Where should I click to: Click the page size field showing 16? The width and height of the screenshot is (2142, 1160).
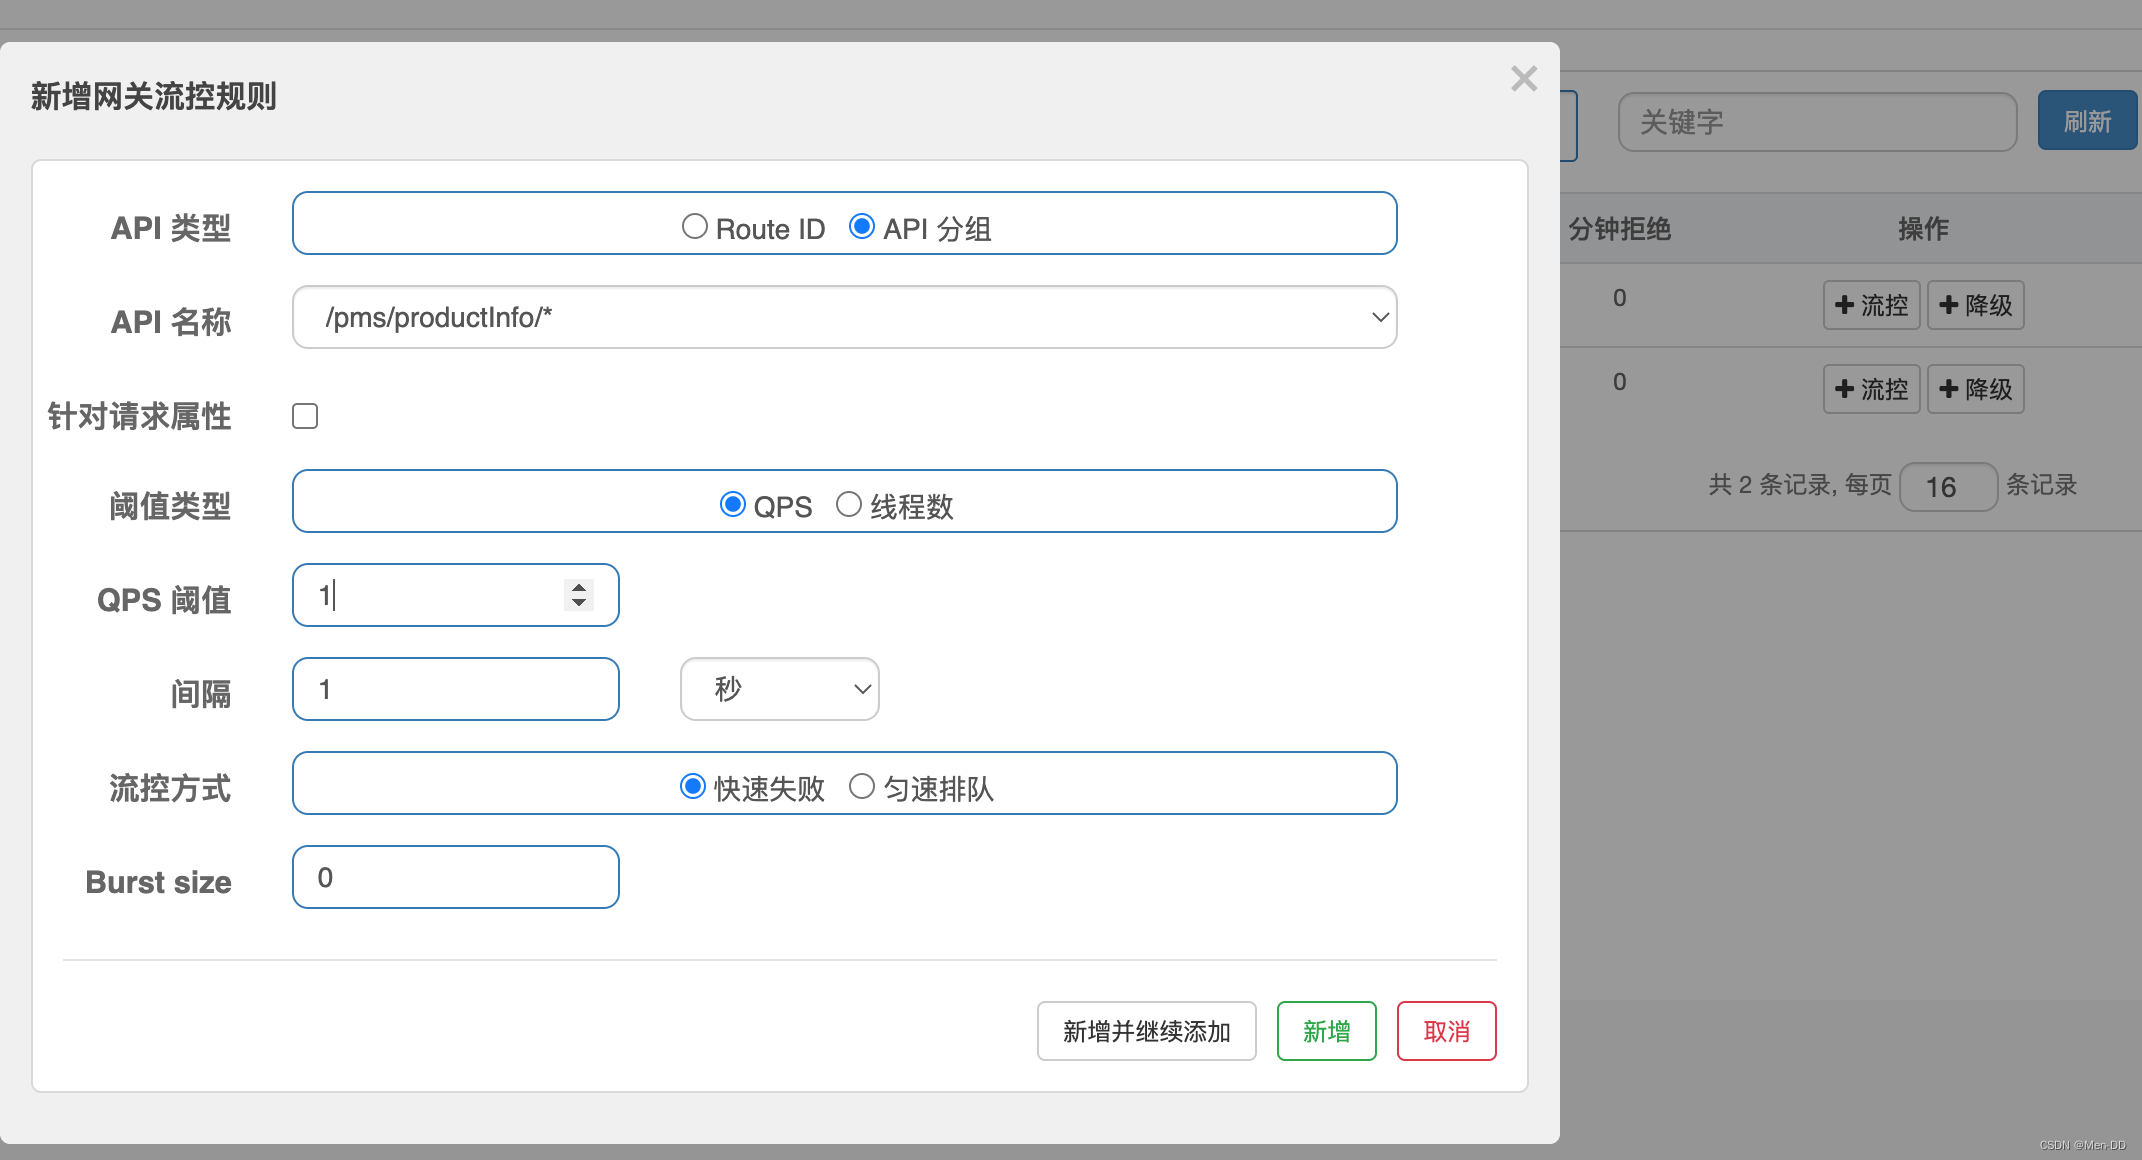click(1948, 487)
